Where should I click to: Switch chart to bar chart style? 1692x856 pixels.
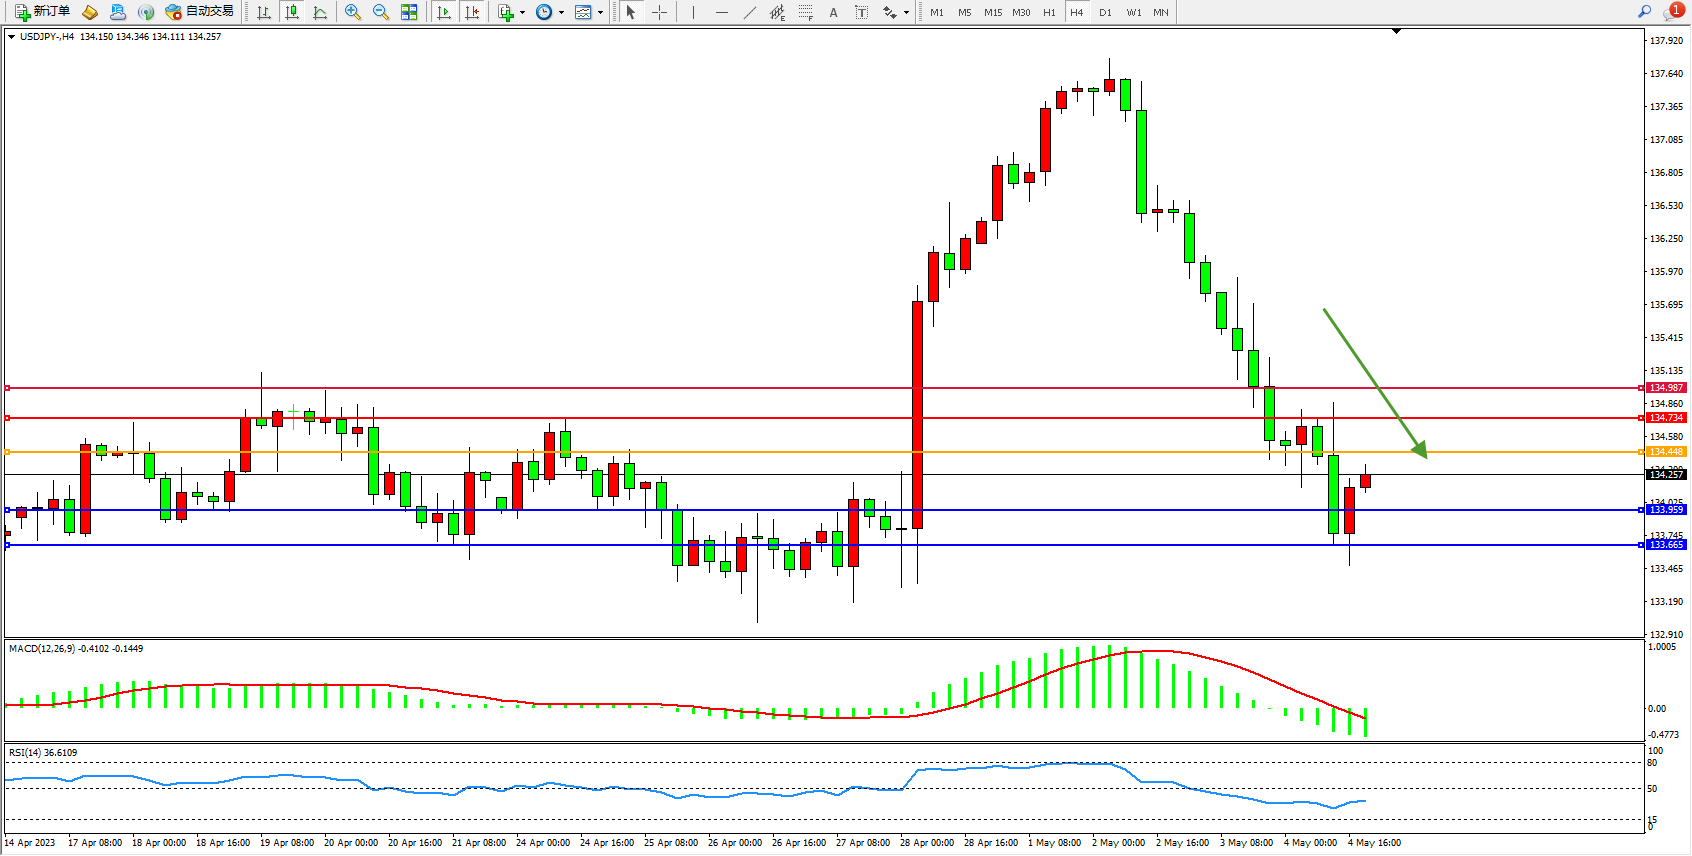(264, 12)
